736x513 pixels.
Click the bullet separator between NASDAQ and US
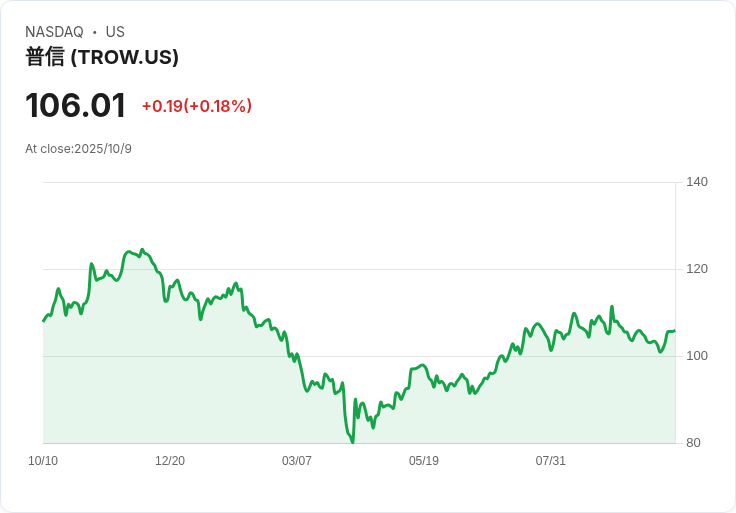pos(94,32)
